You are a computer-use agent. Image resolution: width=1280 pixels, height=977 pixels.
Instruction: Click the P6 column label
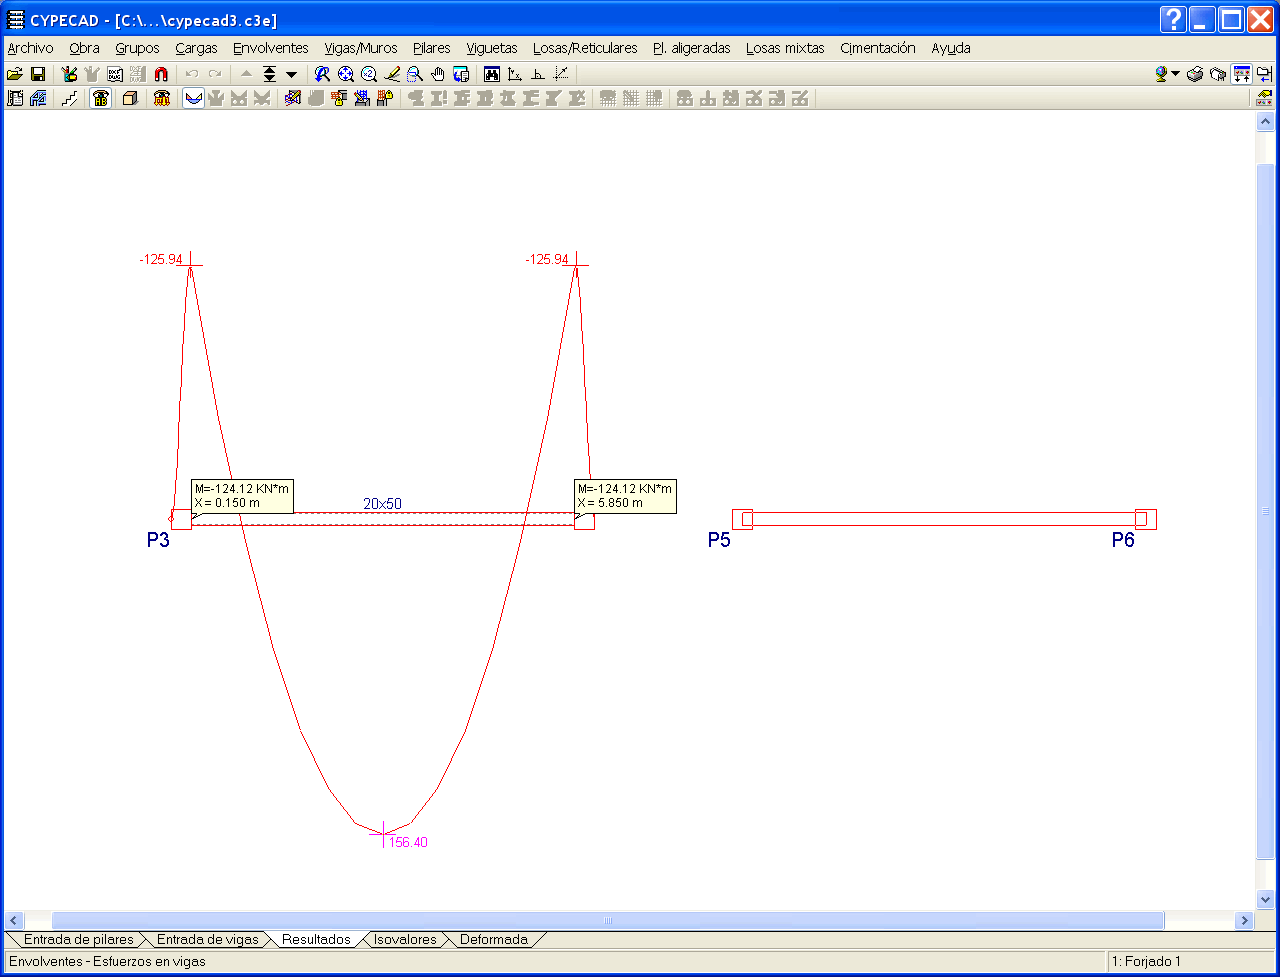pos(1123,541)
